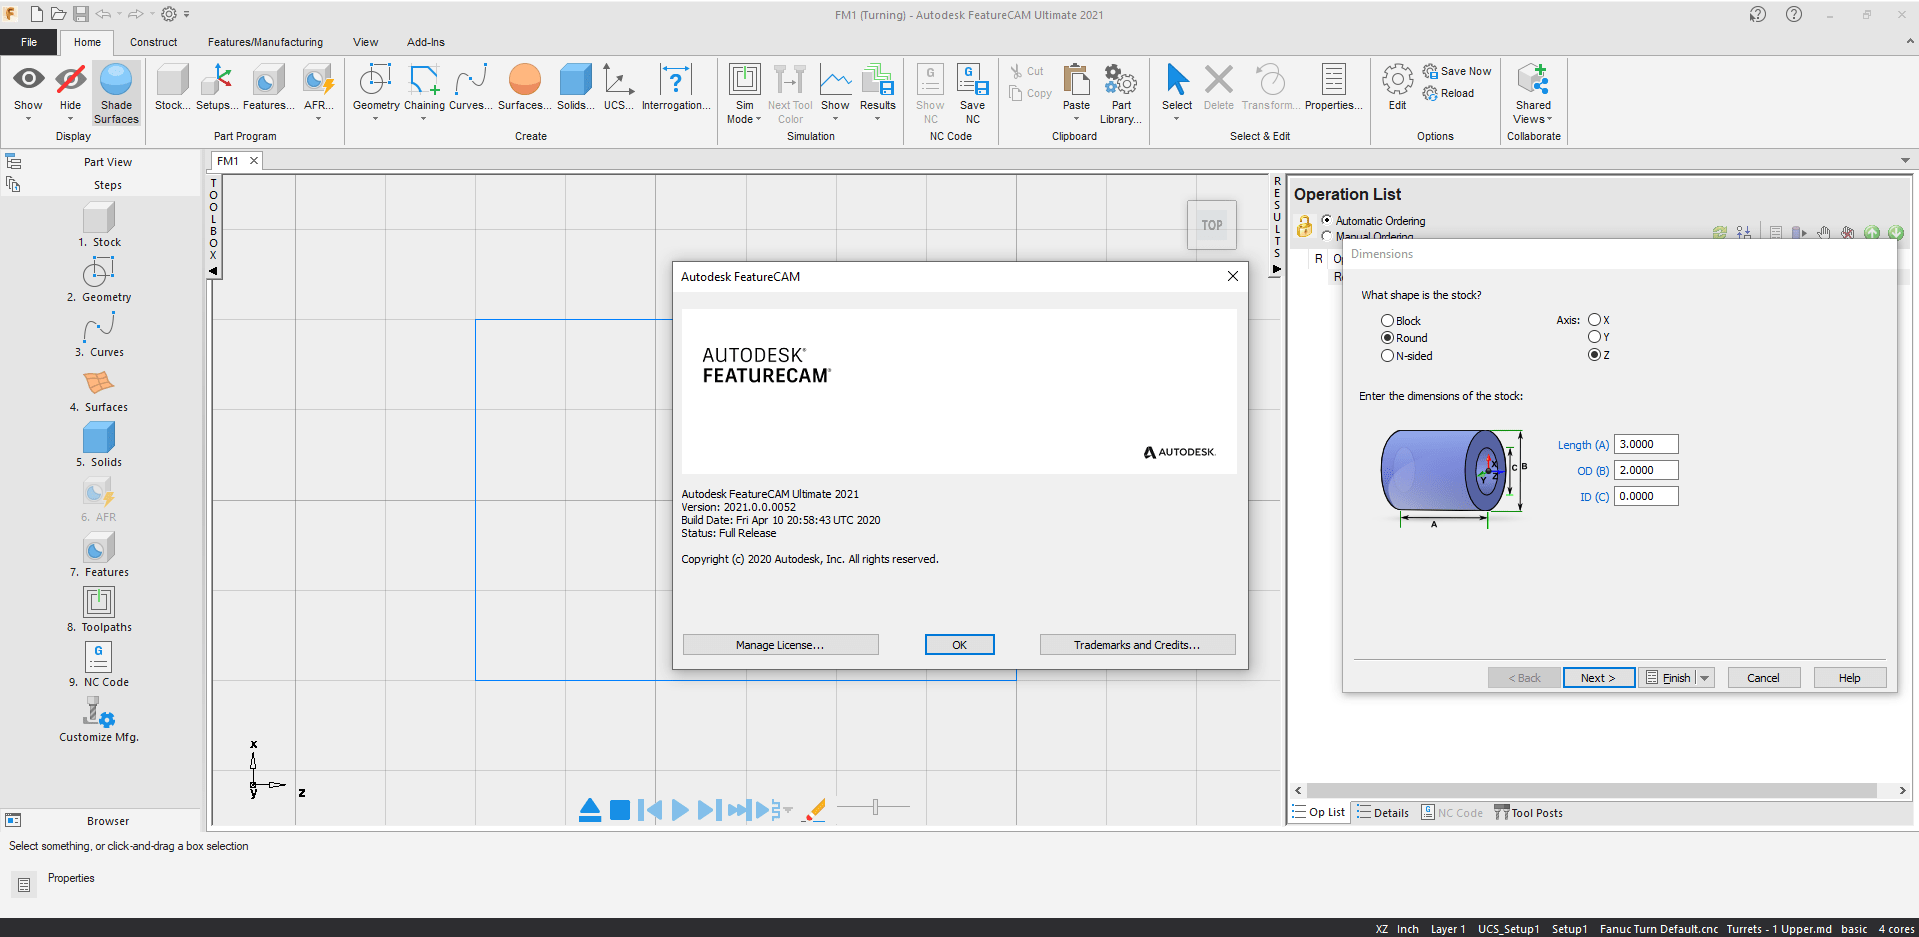Open the Stock wizard in the ribbon
Screen dimensions: 1919x937
click(x=172, y=87)
